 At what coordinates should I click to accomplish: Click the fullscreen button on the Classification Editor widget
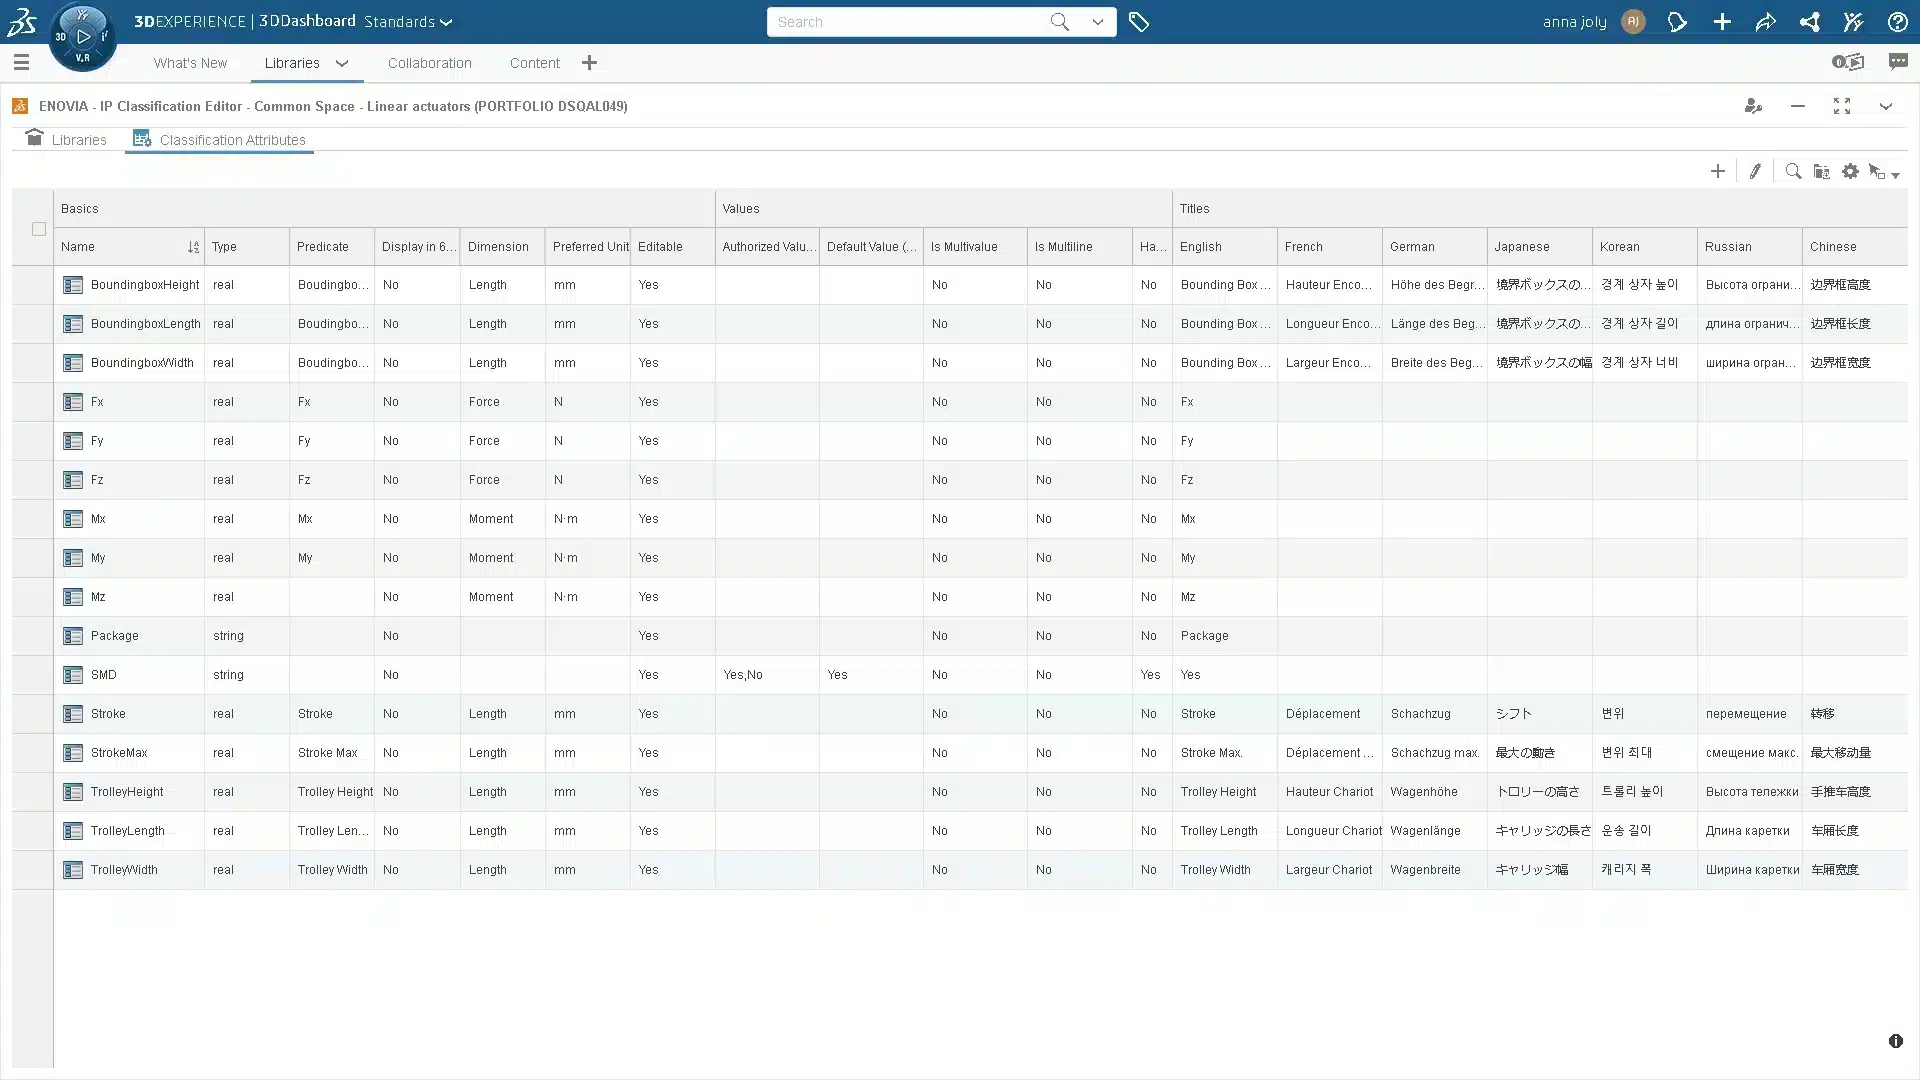(1842, 106)
